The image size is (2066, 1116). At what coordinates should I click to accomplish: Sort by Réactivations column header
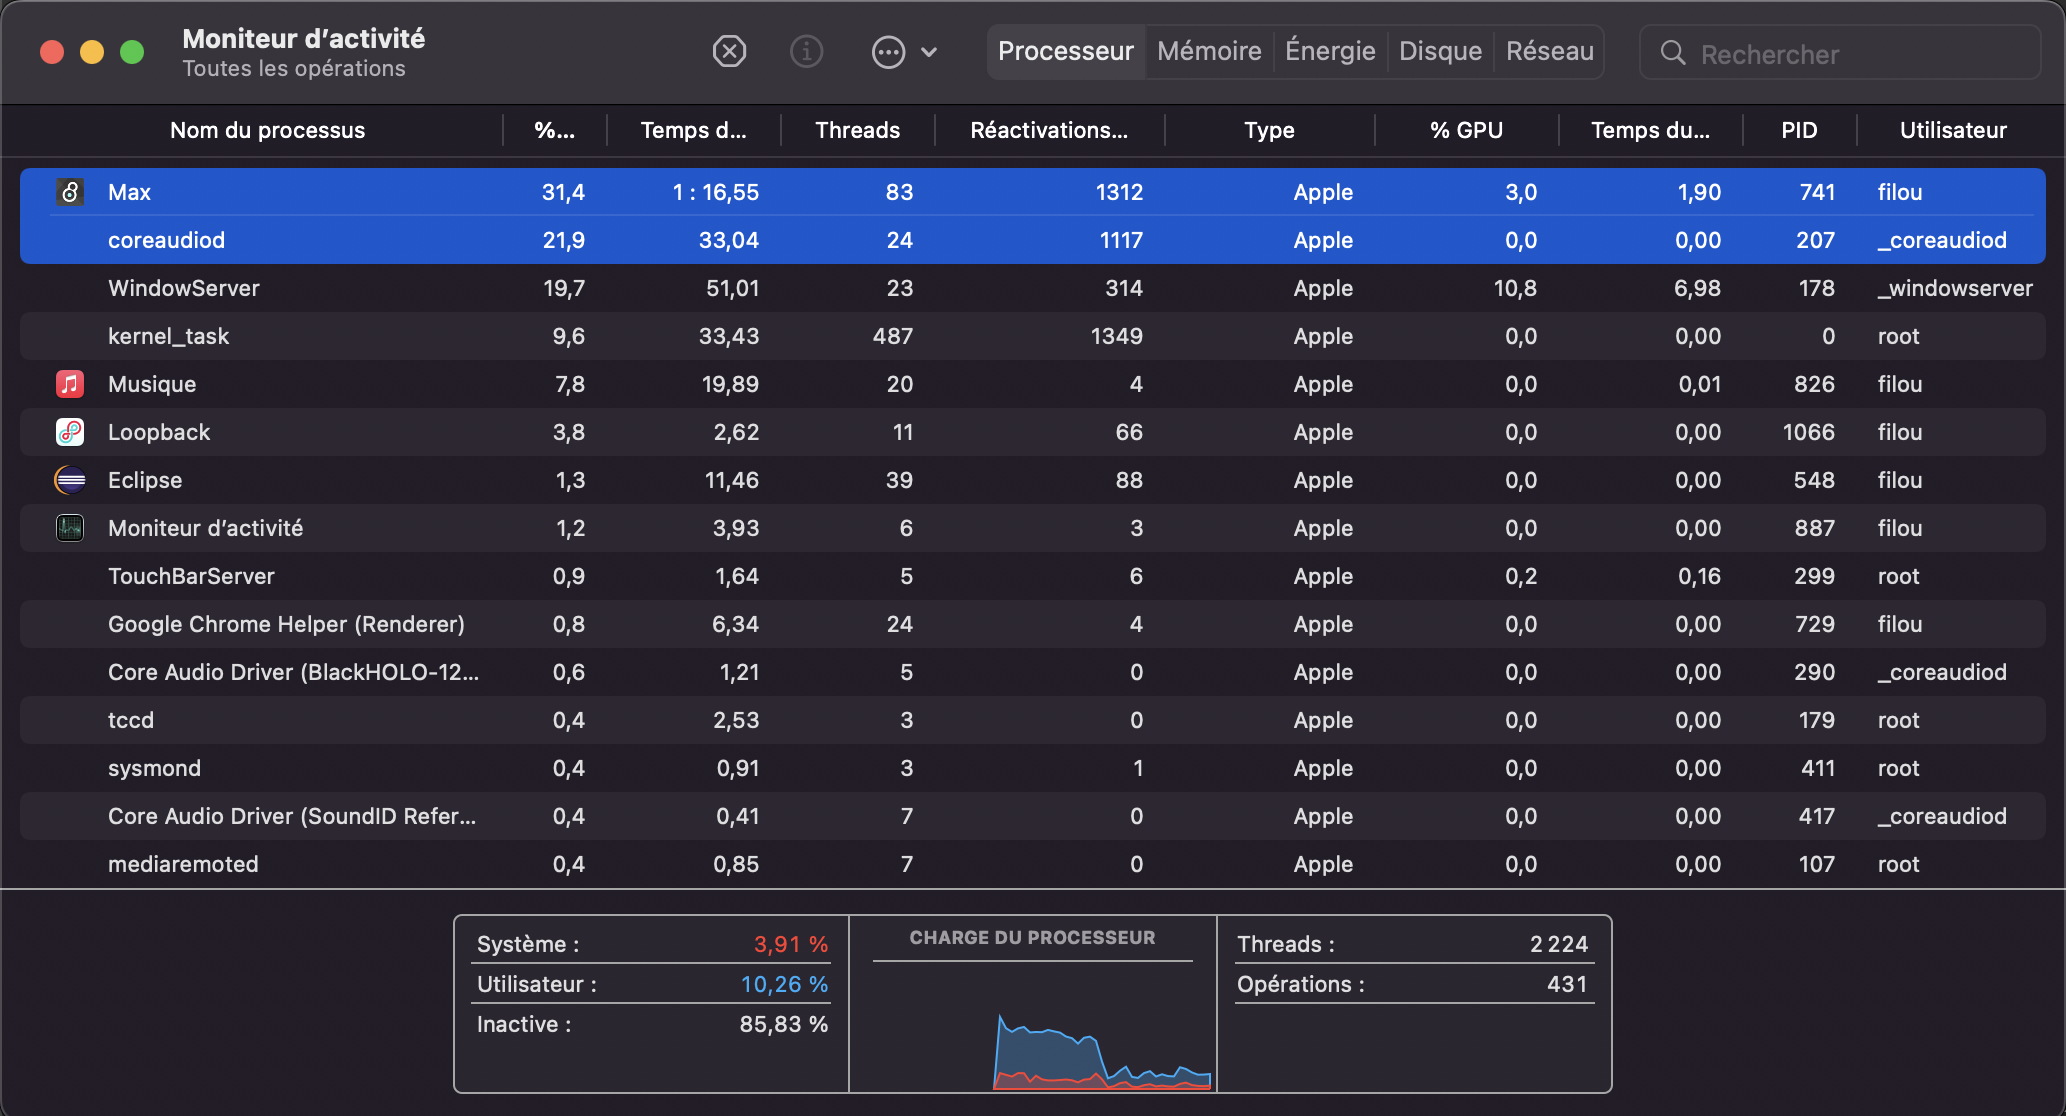click(x=1049, y=130)
